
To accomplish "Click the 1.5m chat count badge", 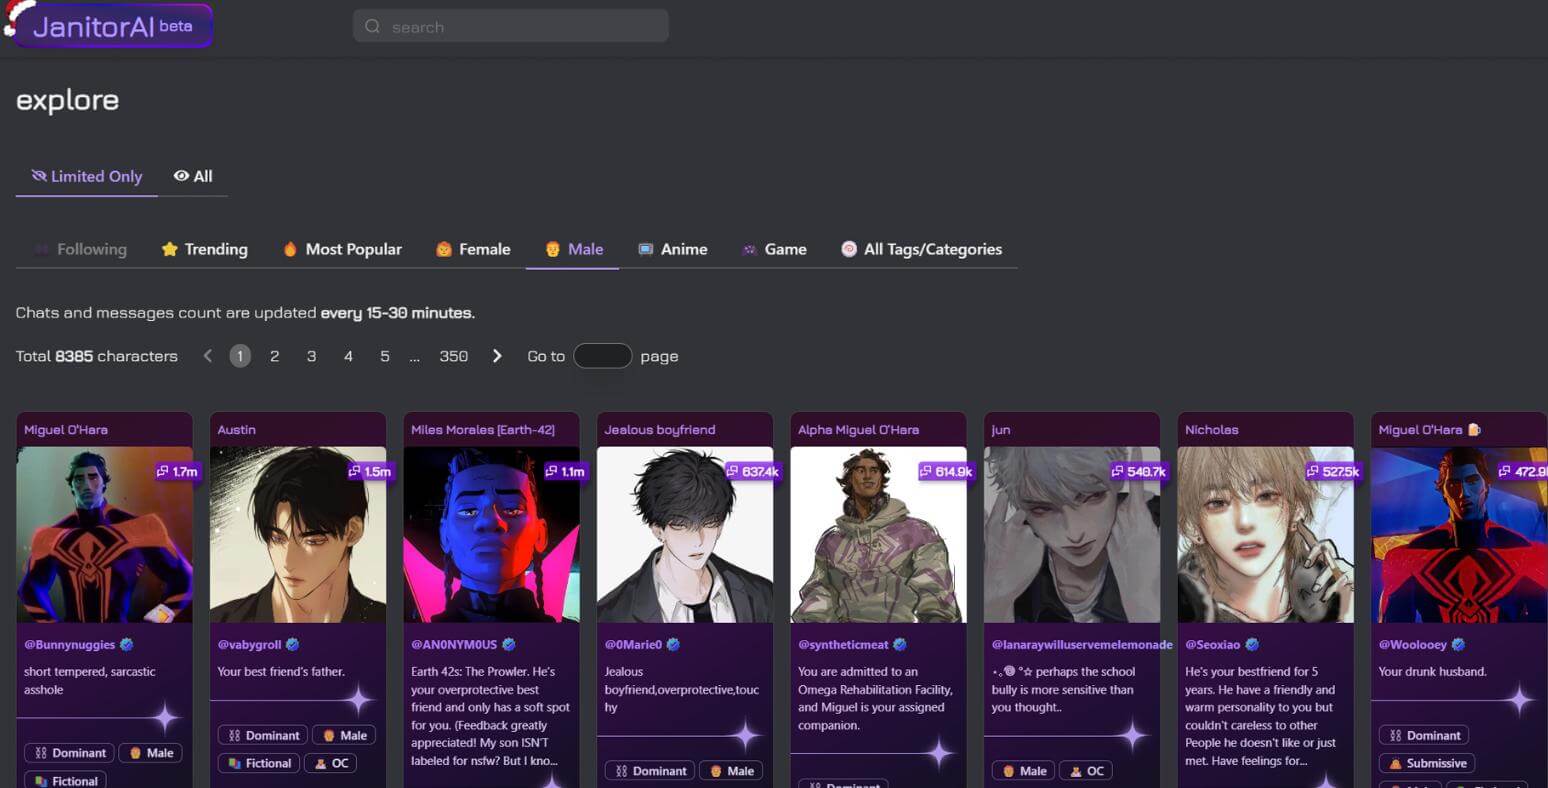I will pos(370,471).
